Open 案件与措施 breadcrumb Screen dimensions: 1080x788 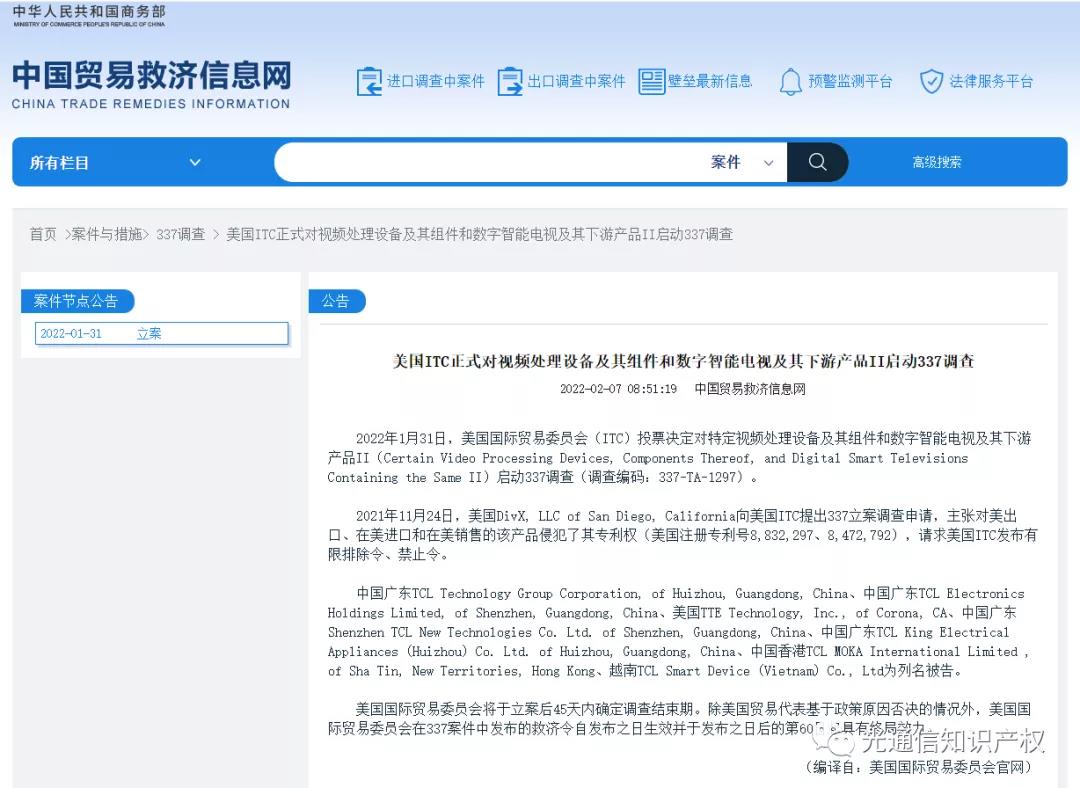[x=107, y=234]
